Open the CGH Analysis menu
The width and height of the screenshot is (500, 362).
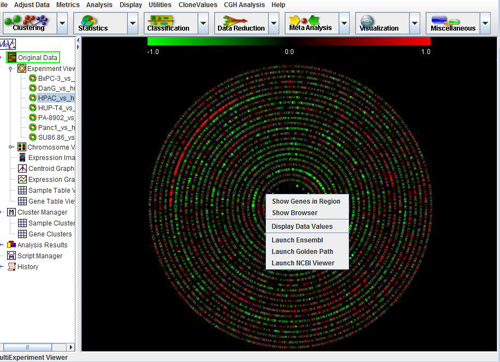click(x=244, y=5)
